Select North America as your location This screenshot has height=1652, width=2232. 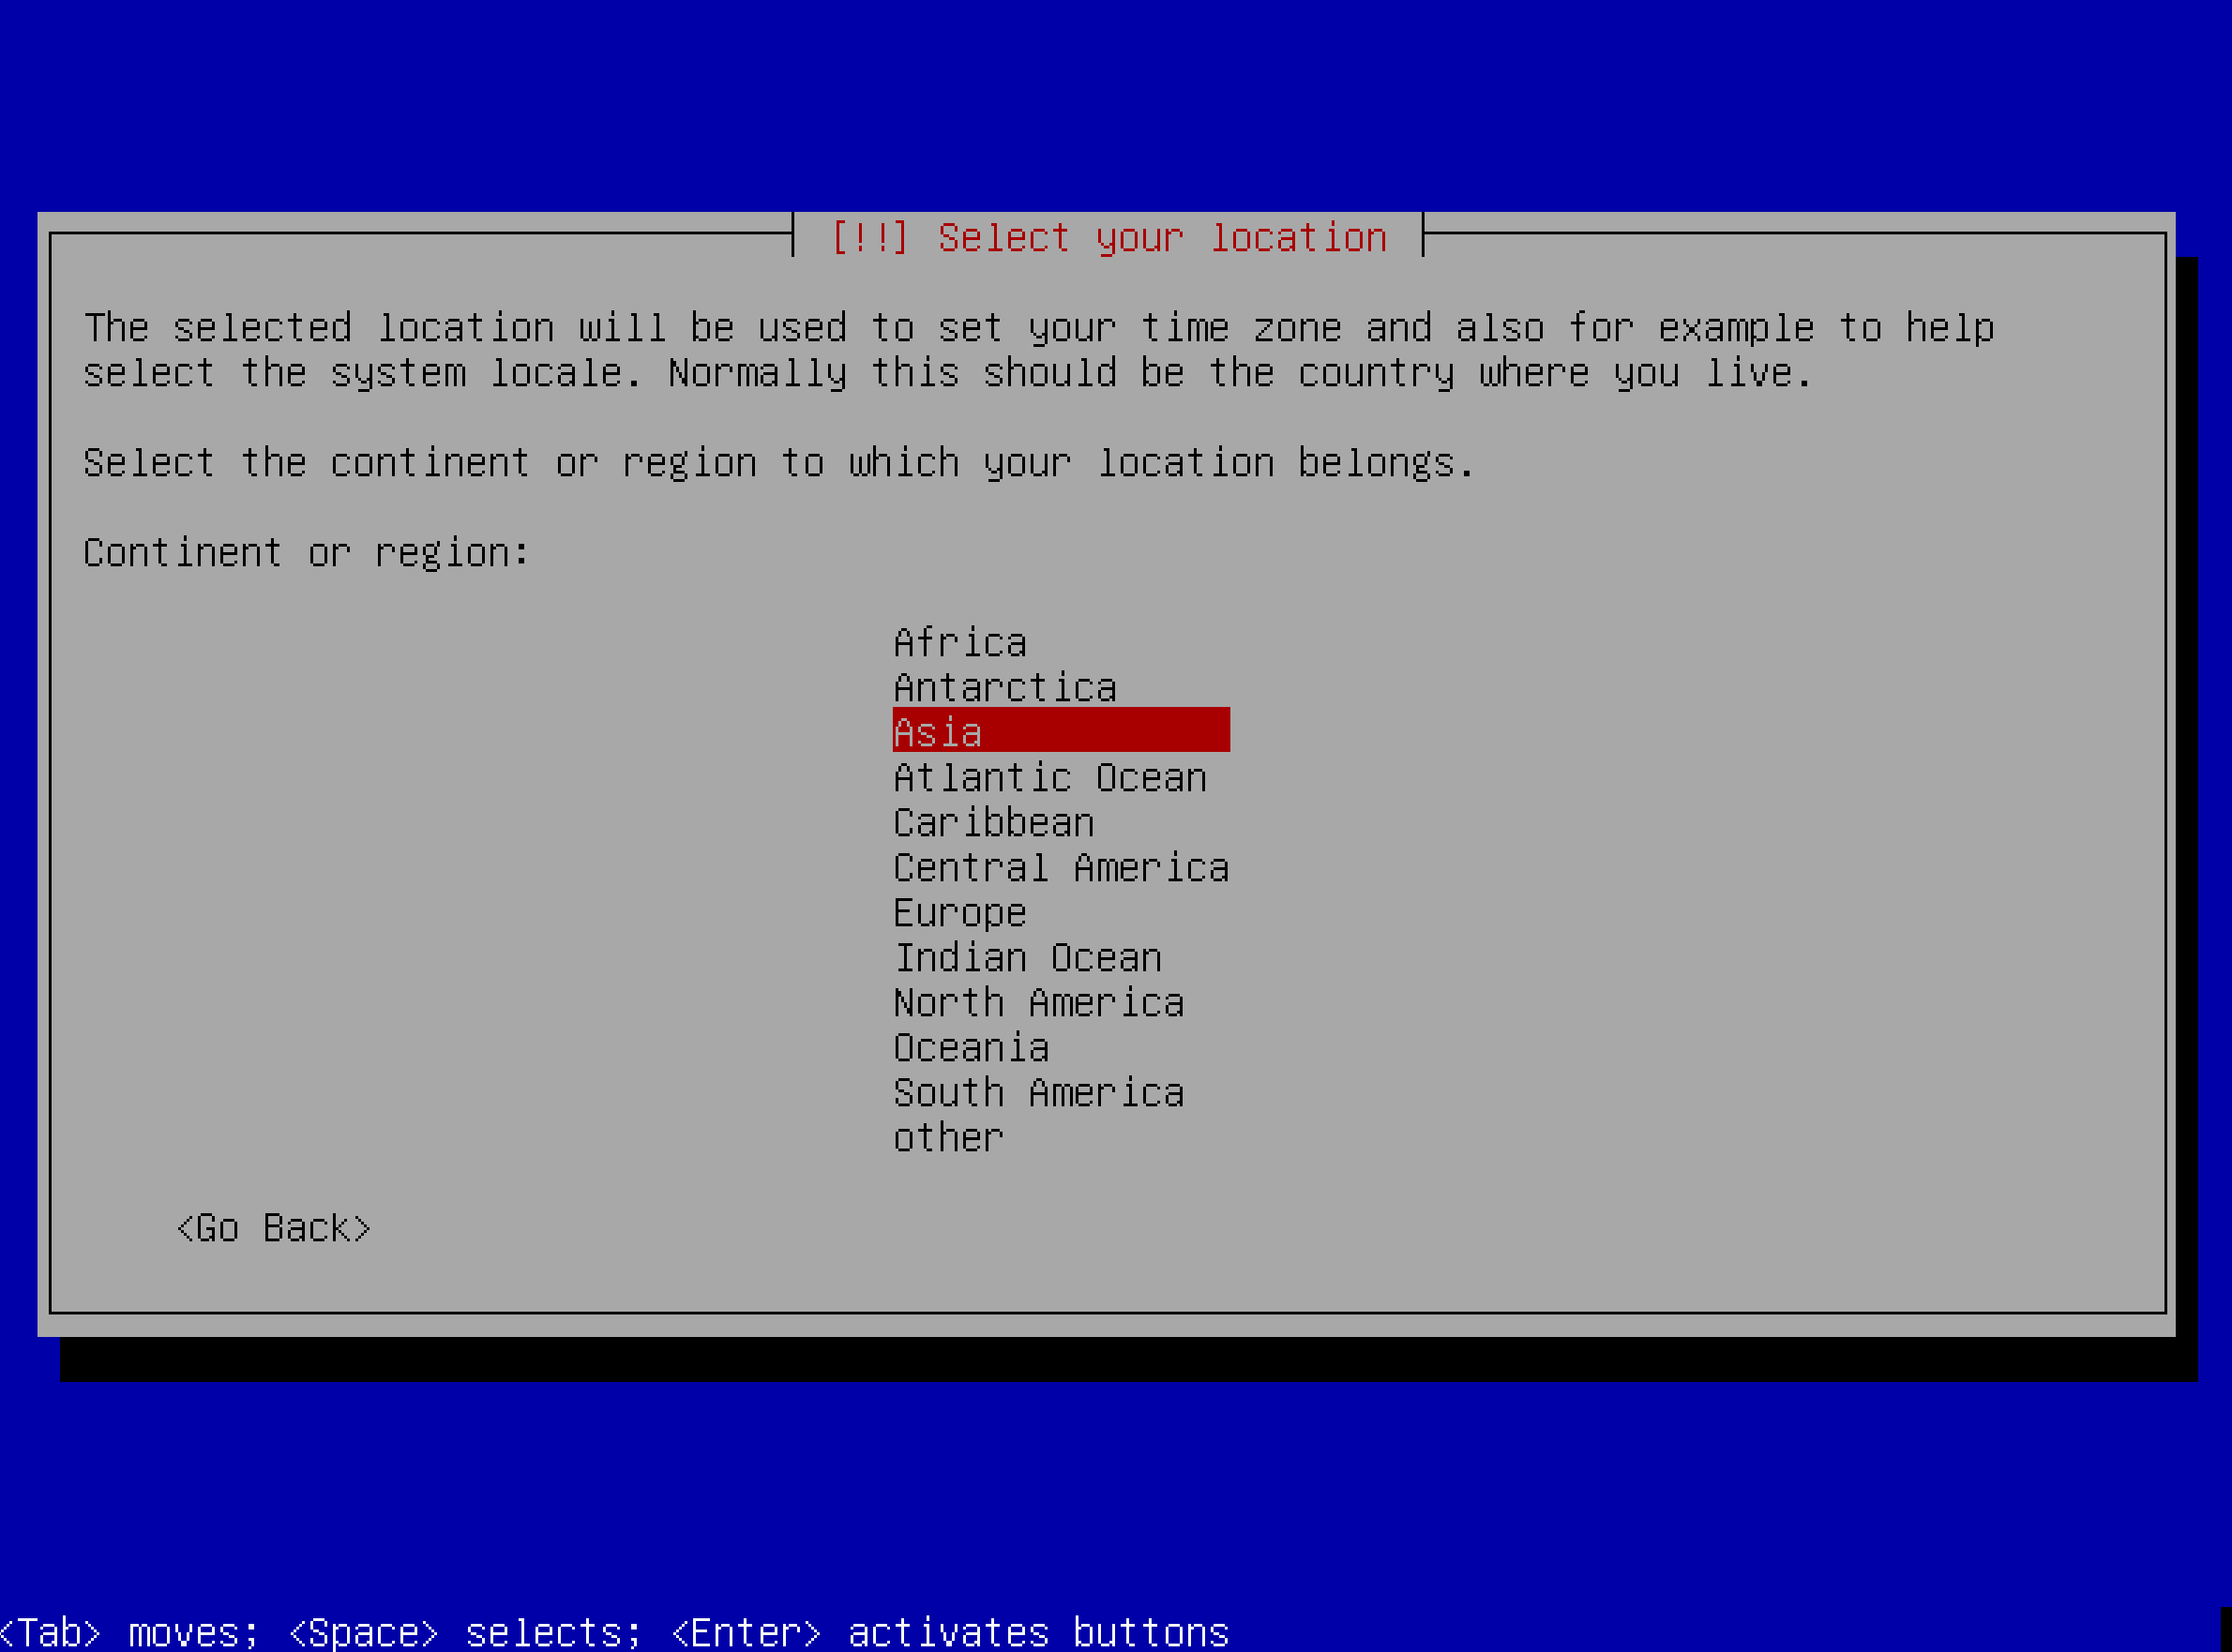coord(1038,1002)
